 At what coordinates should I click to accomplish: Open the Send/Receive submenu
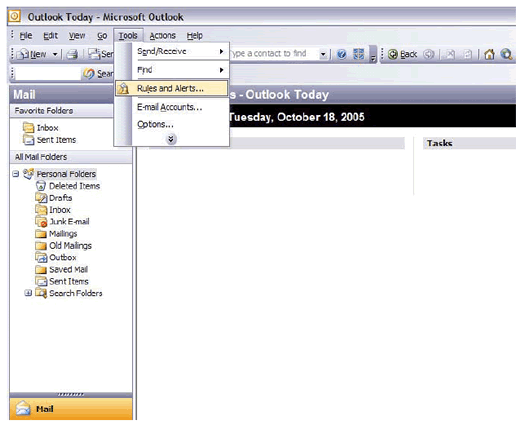(x=172, y=51)
